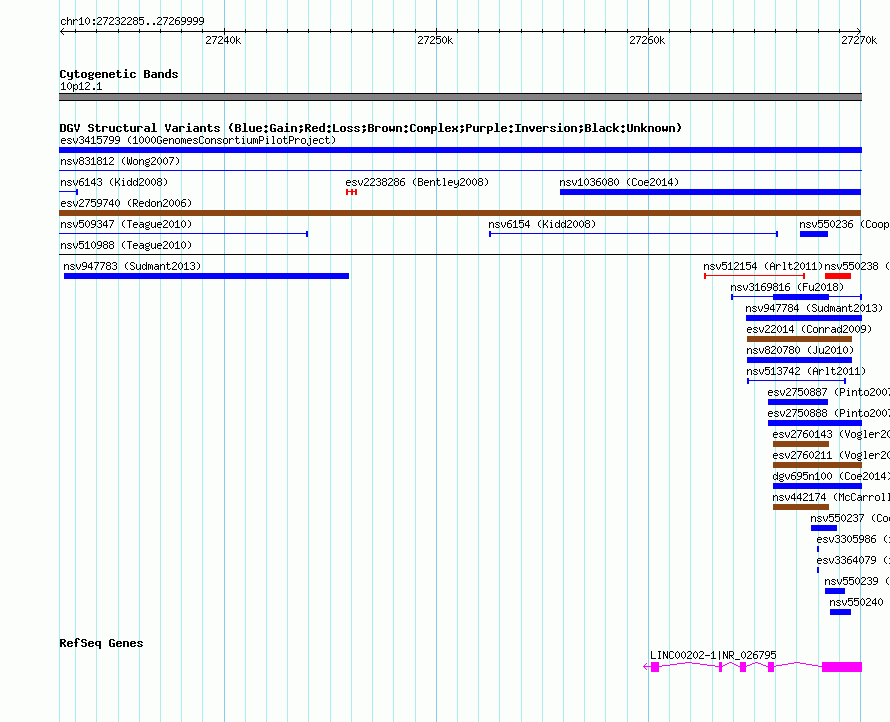Select the esv2759740 (Redon2006) brown complex bar
The image size is (890, 722).
[460, 213]
